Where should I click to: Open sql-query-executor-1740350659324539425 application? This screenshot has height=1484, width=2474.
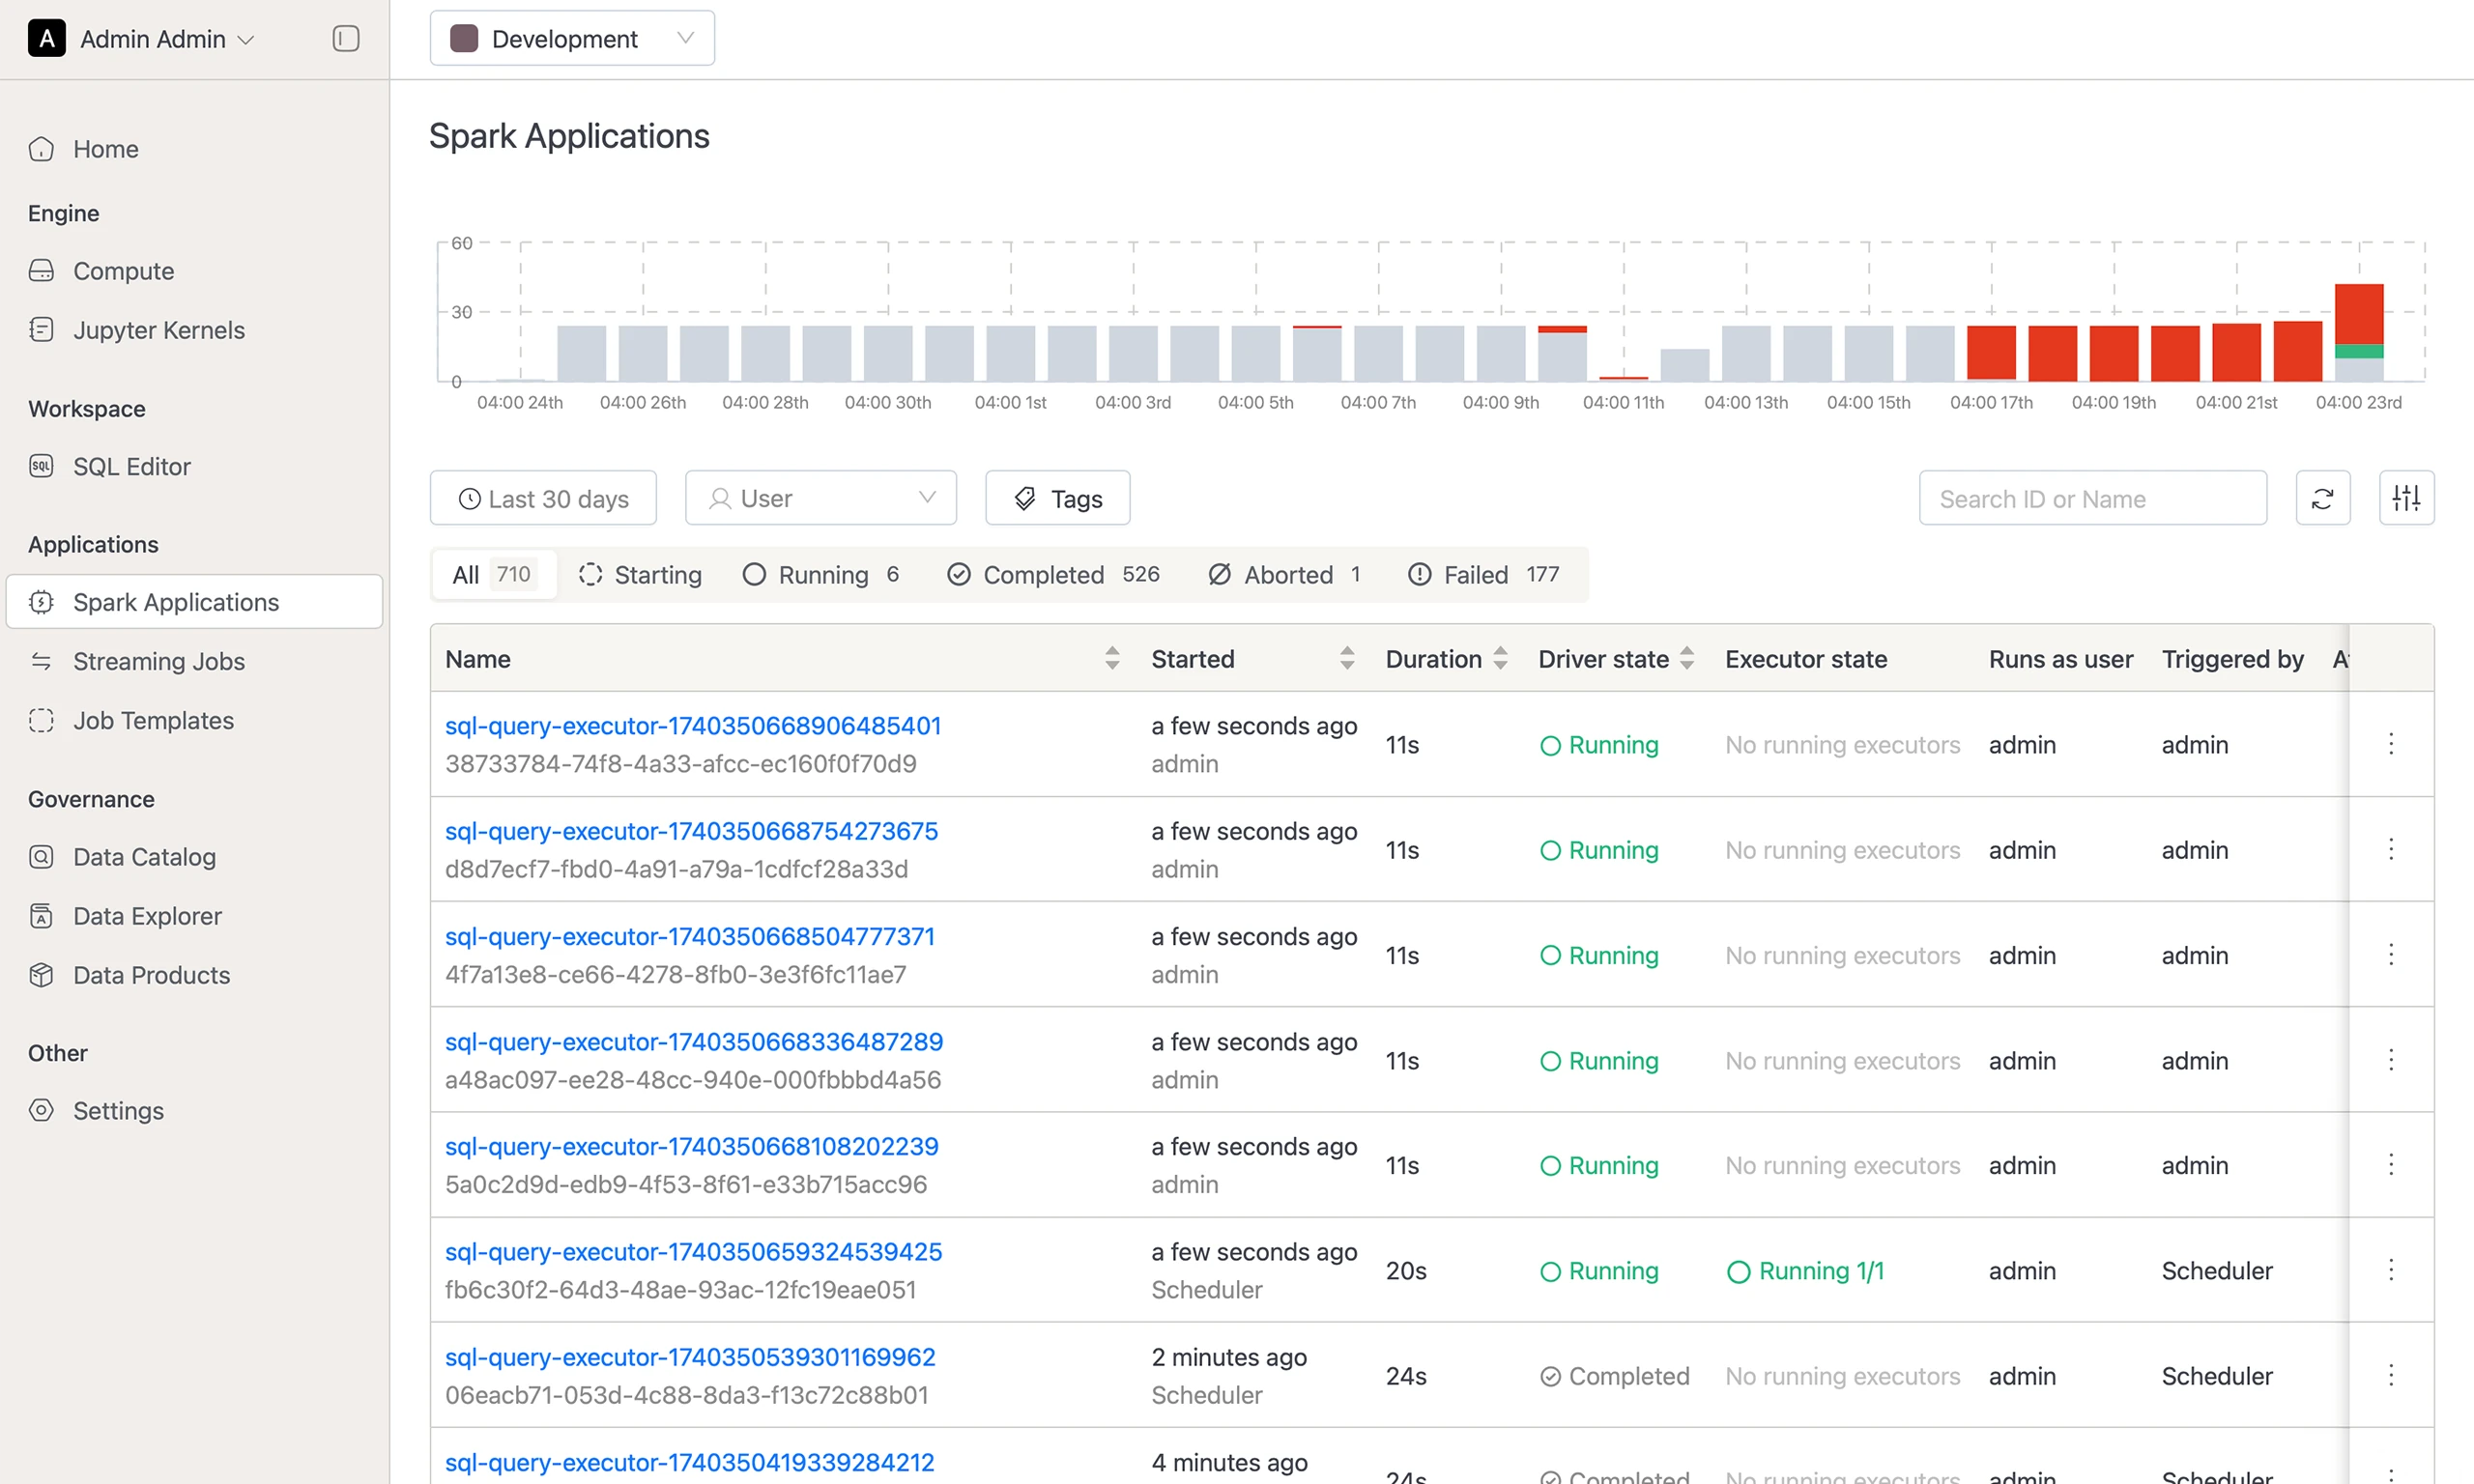(694, 1251)
